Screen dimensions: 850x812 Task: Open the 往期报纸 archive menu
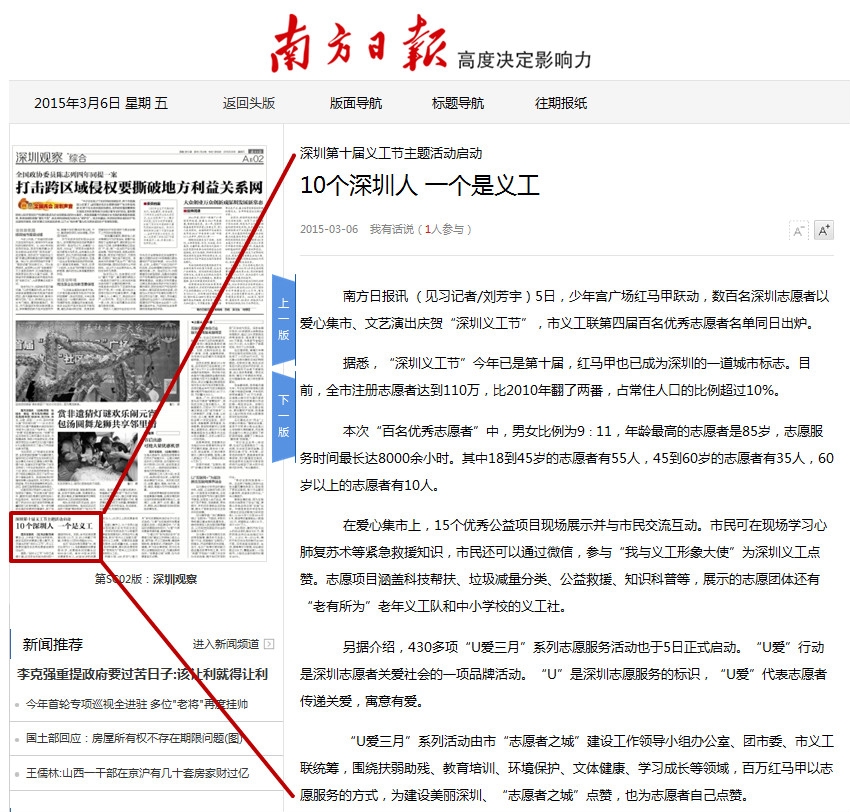tap(561, 103)
